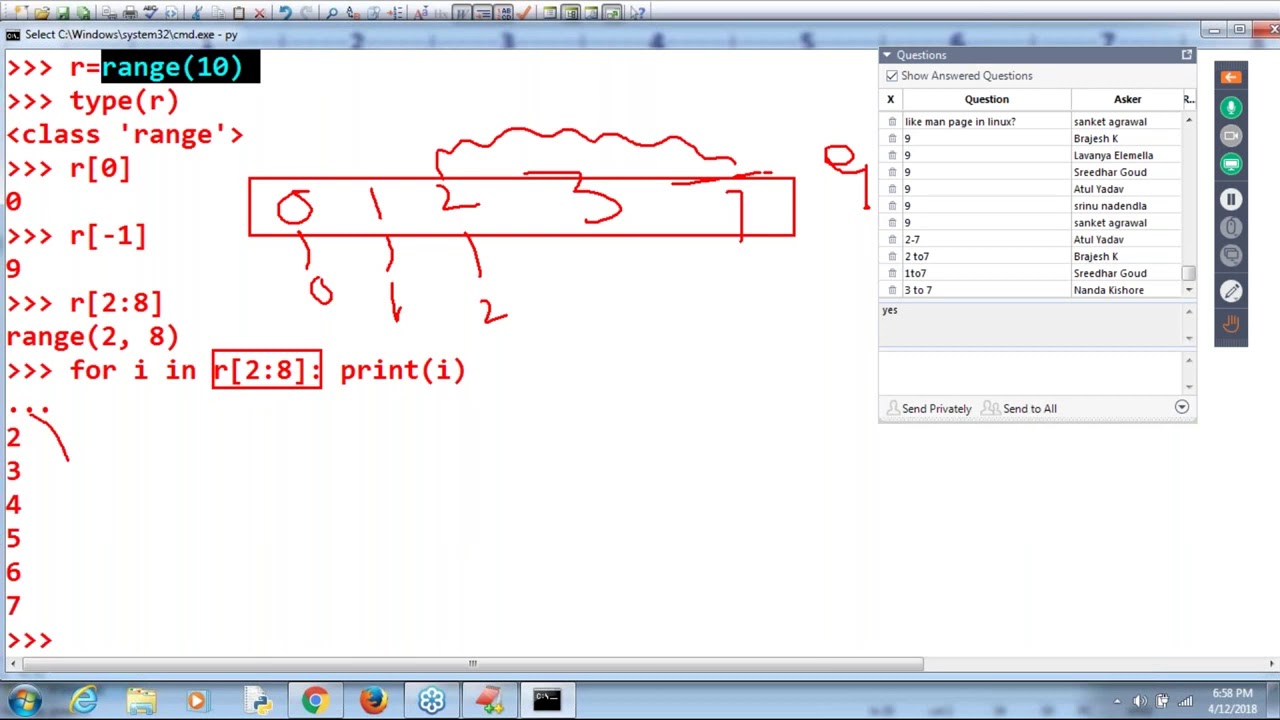Pause screen sharing with the pause button
This screenshot has height=720, width=1280.
pyautogui.click(x=1231, y=200)
